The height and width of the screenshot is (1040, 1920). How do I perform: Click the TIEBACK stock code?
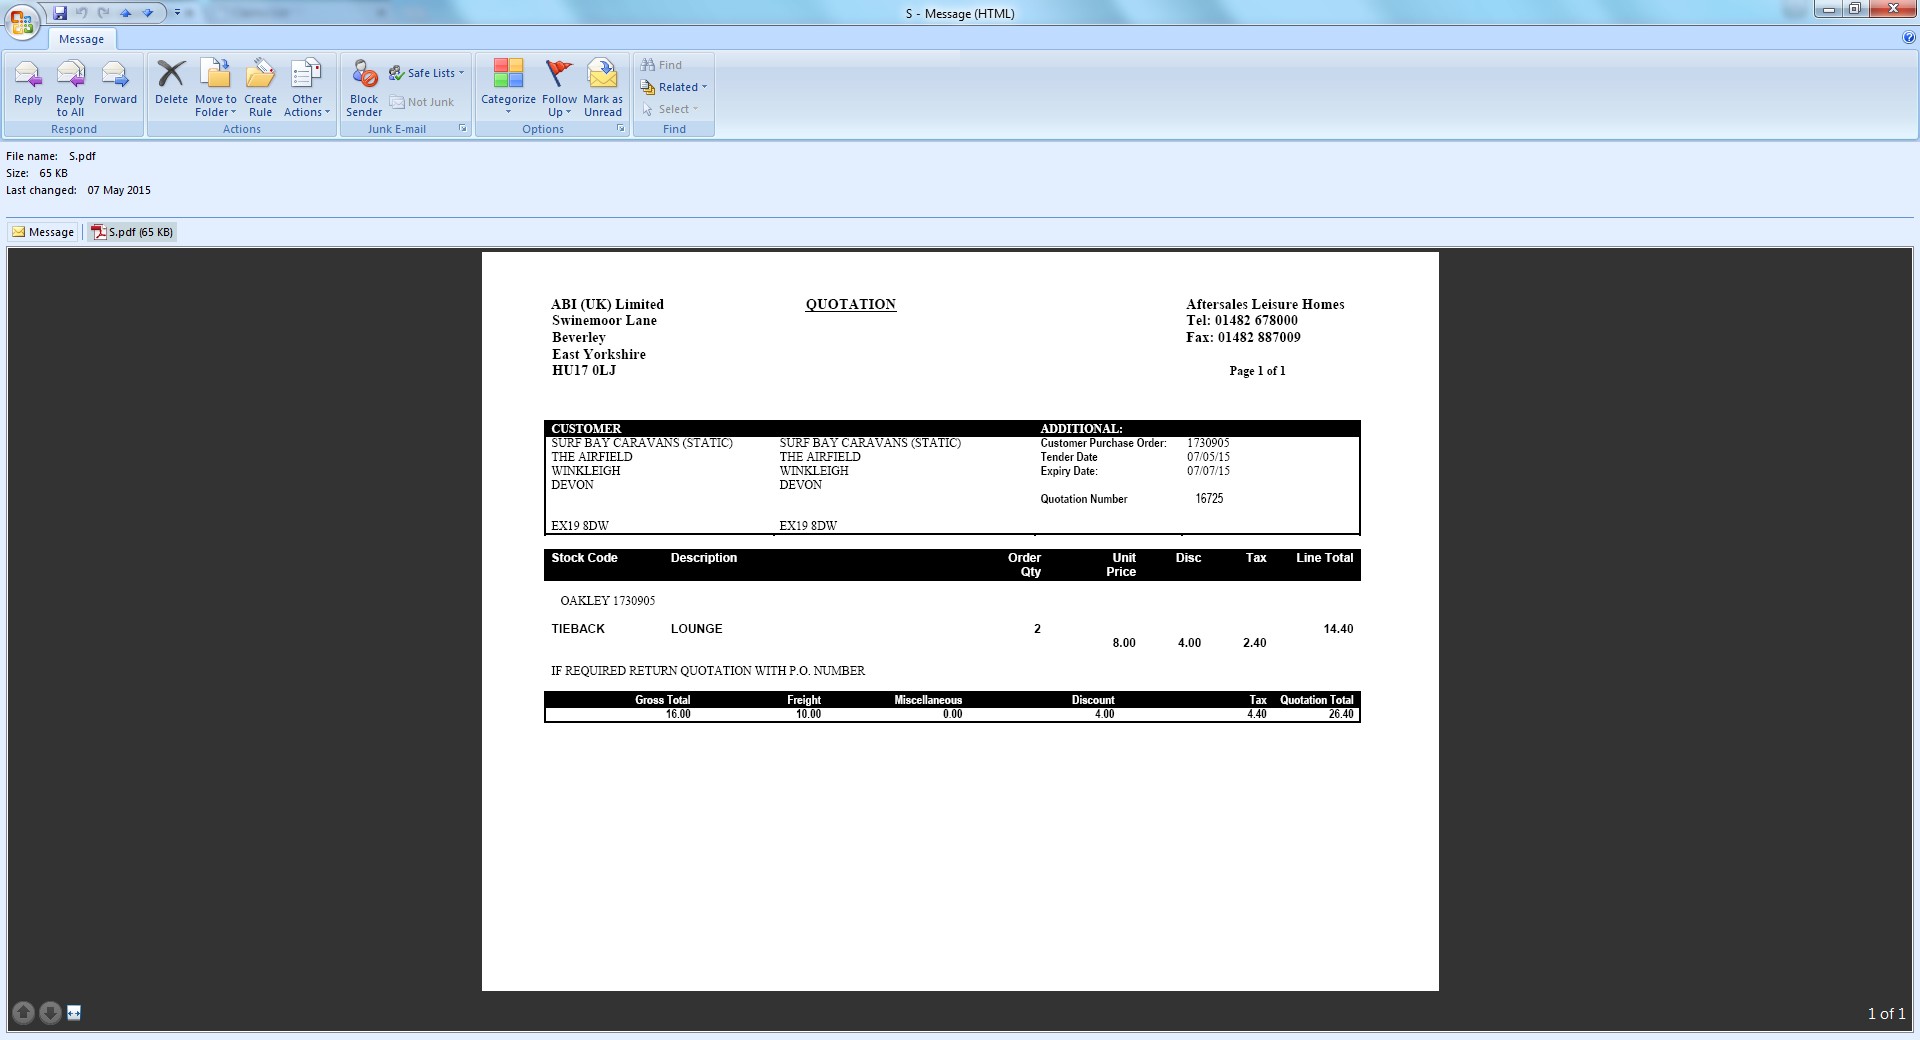pyautogui.click(x=578, y=629)
